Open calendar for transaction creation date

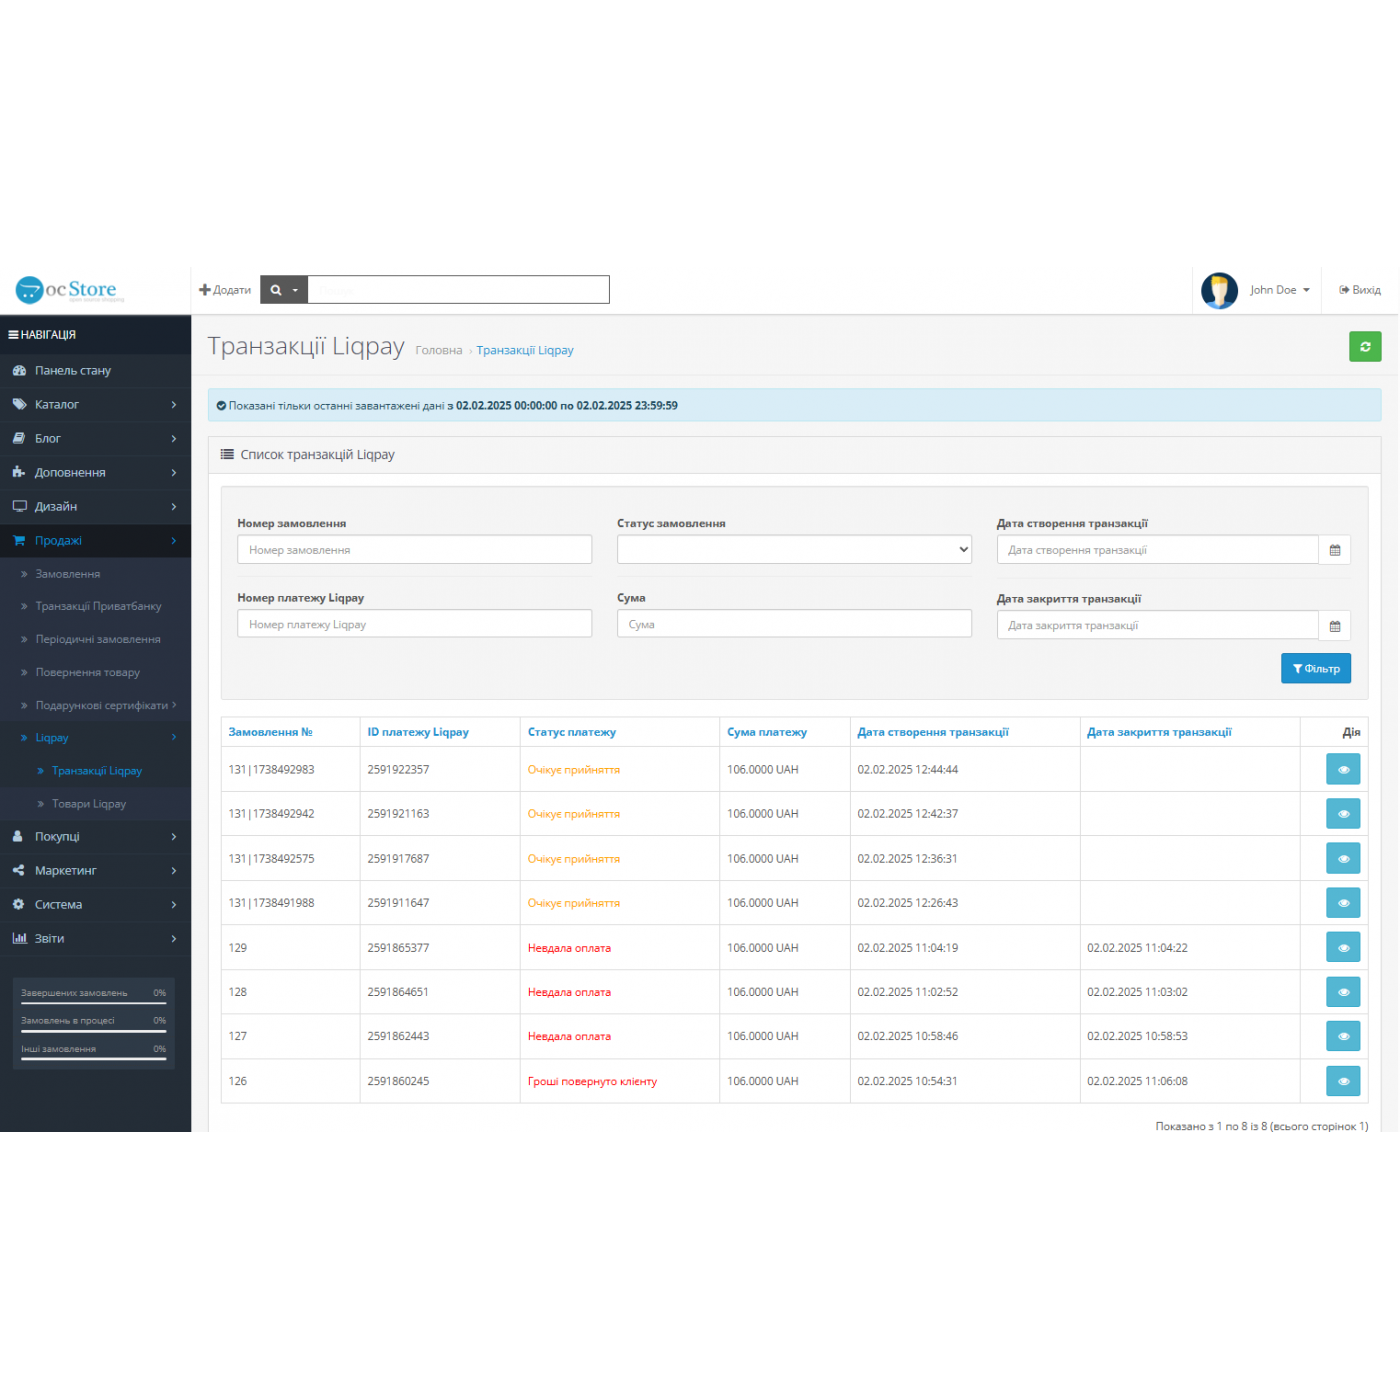1334,550
